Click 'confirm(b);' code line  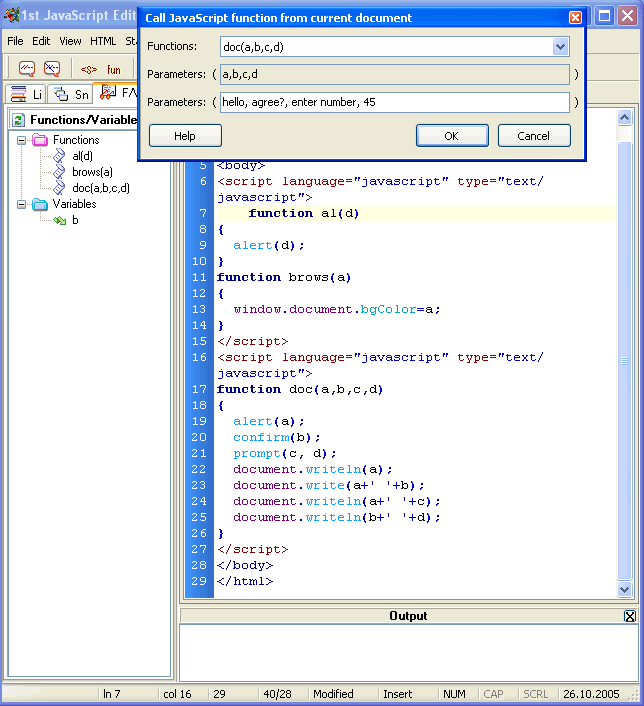coord(277,437)
